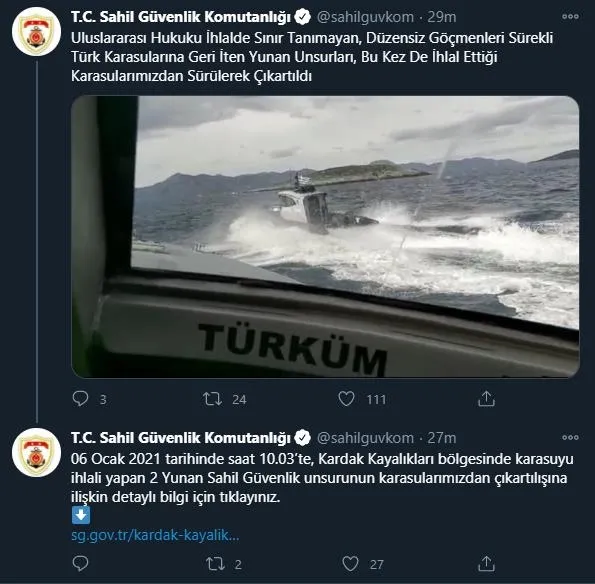595x584 pixels.
Task: Open more options on the 29m tweet
Action: pos(570,17)
